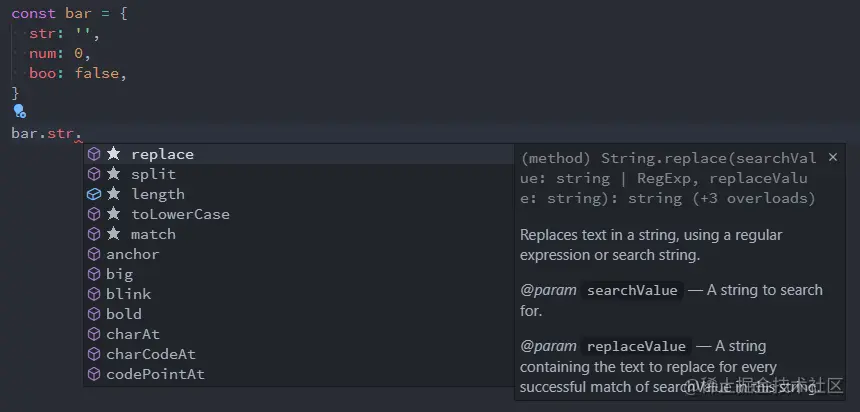Choose the match completion entry

tap(153, 234)
